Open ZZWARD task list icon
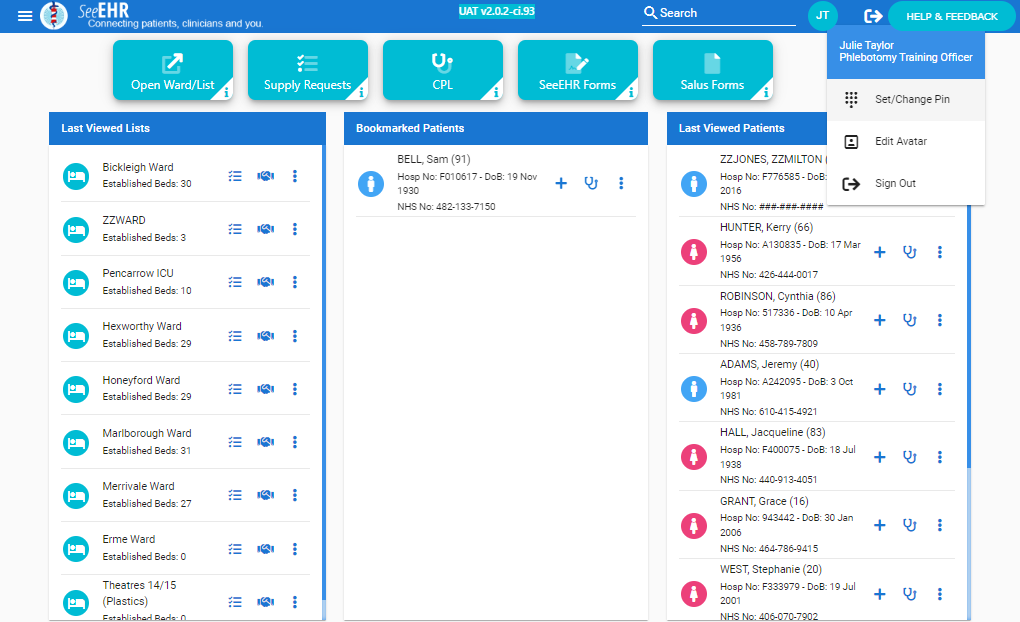The image size is (1020, 622). point(235,229)
